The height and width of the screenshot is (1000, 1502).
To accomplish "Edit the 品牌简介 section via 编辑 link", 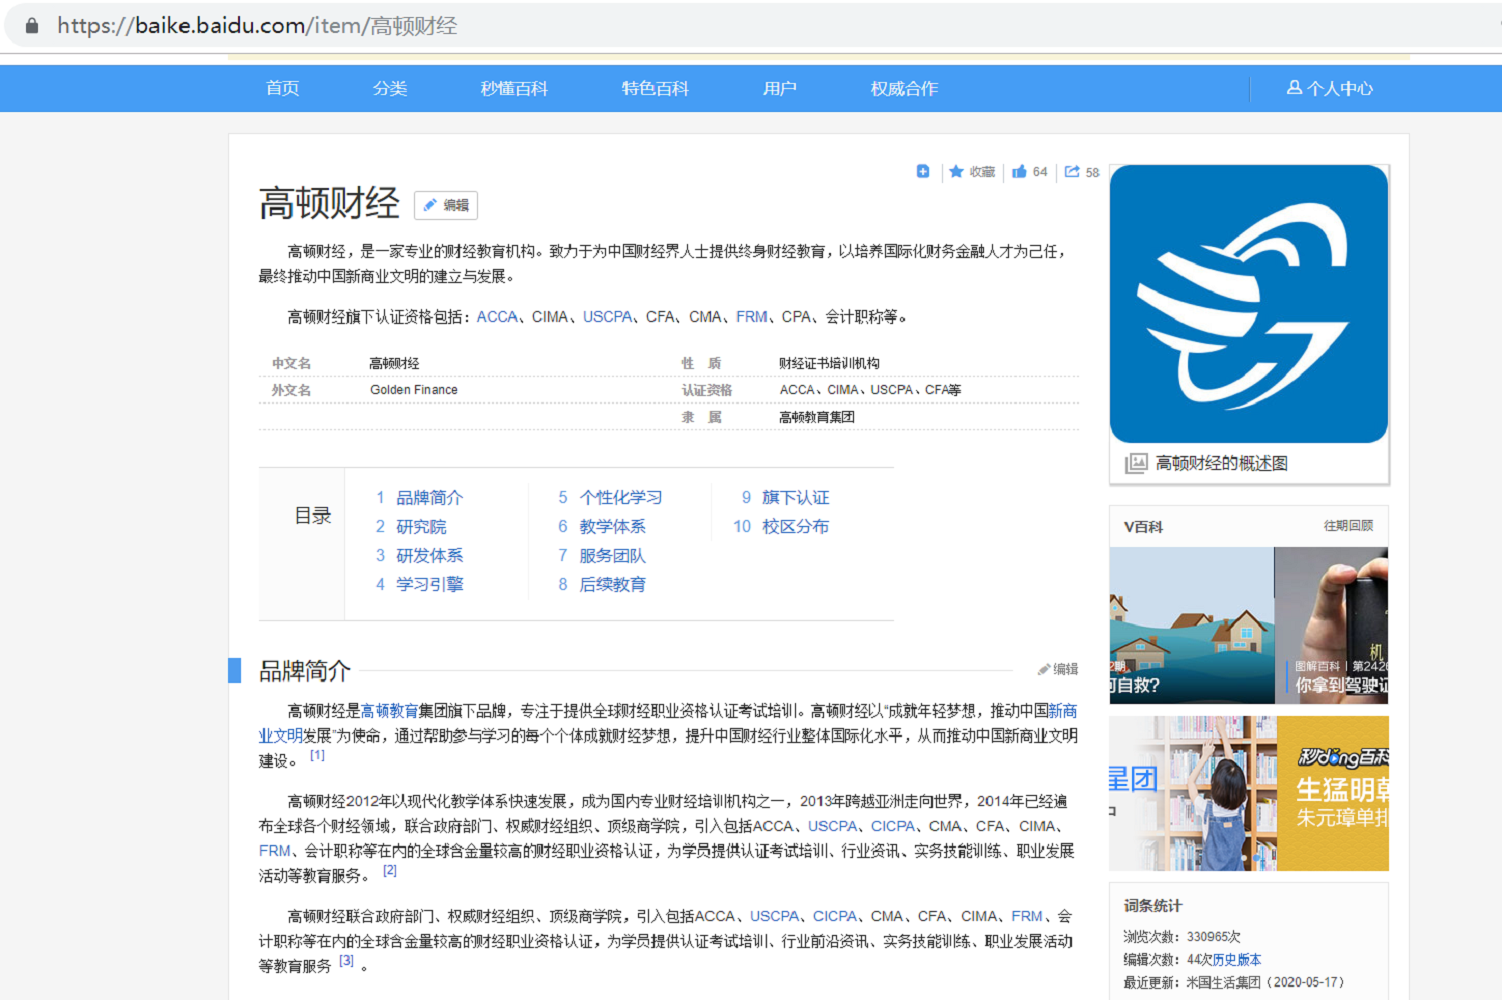I will pyautogui.click(x=1058, y=669).
